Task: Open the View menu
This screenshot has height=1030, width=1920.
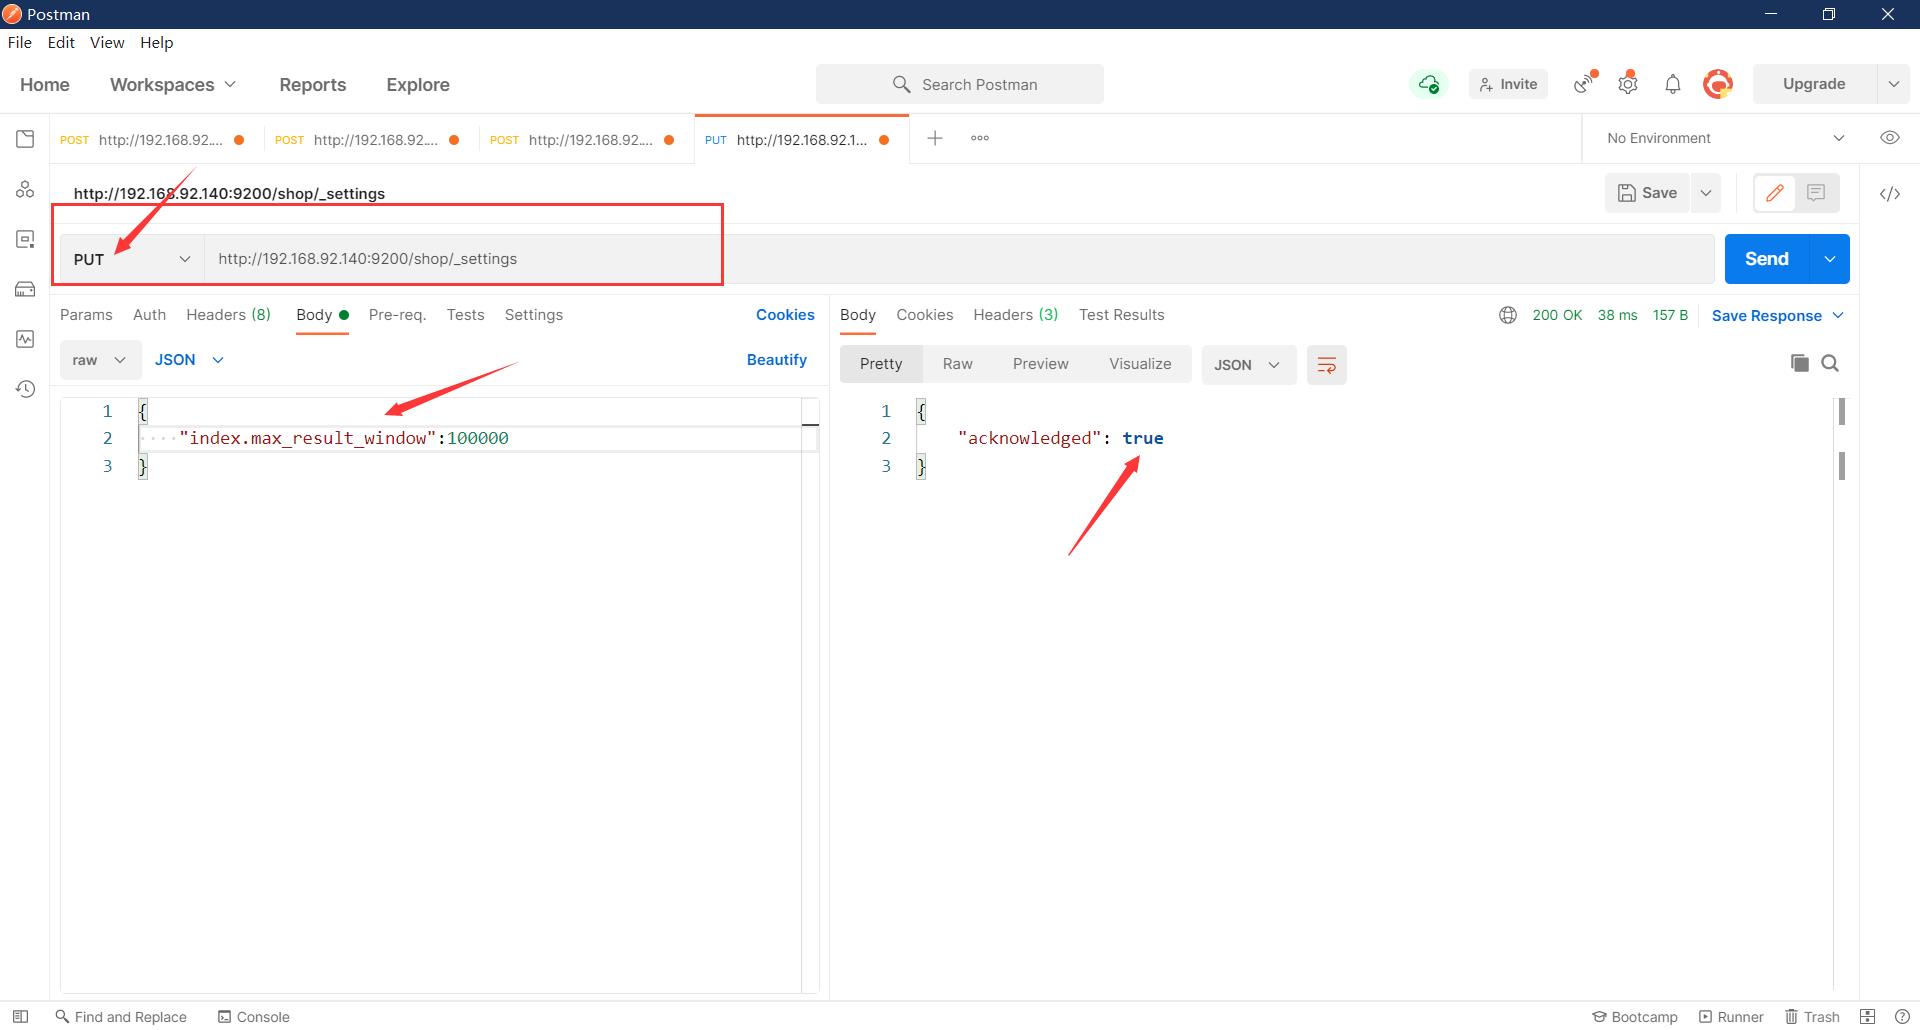Action: coord(107,42)
